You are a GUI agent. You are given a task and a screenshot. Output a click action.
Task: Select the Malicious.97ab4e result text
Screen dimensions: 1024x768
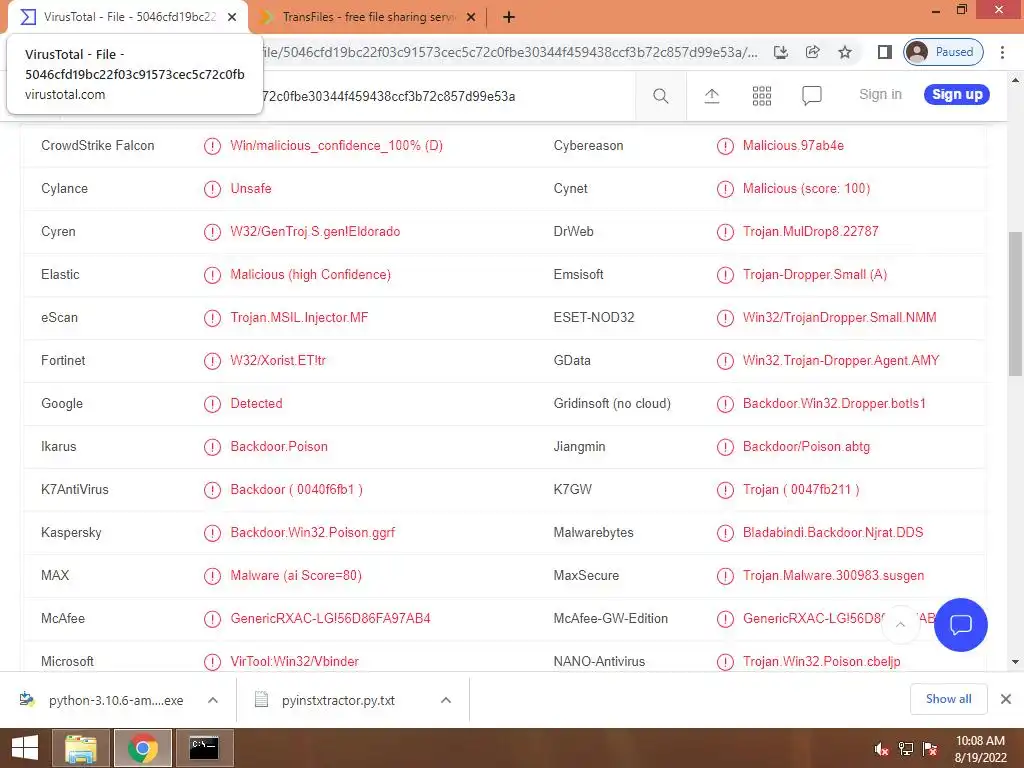[793, 146]
